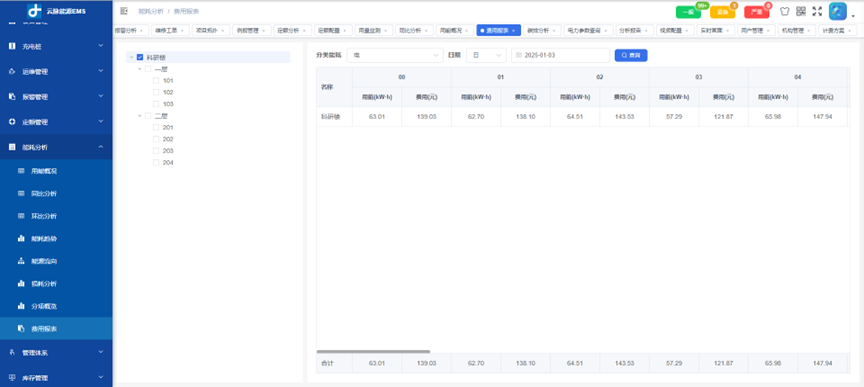864x387 pixels.
Task: Open the theme shirt icon in header
Action: (785, 11)
